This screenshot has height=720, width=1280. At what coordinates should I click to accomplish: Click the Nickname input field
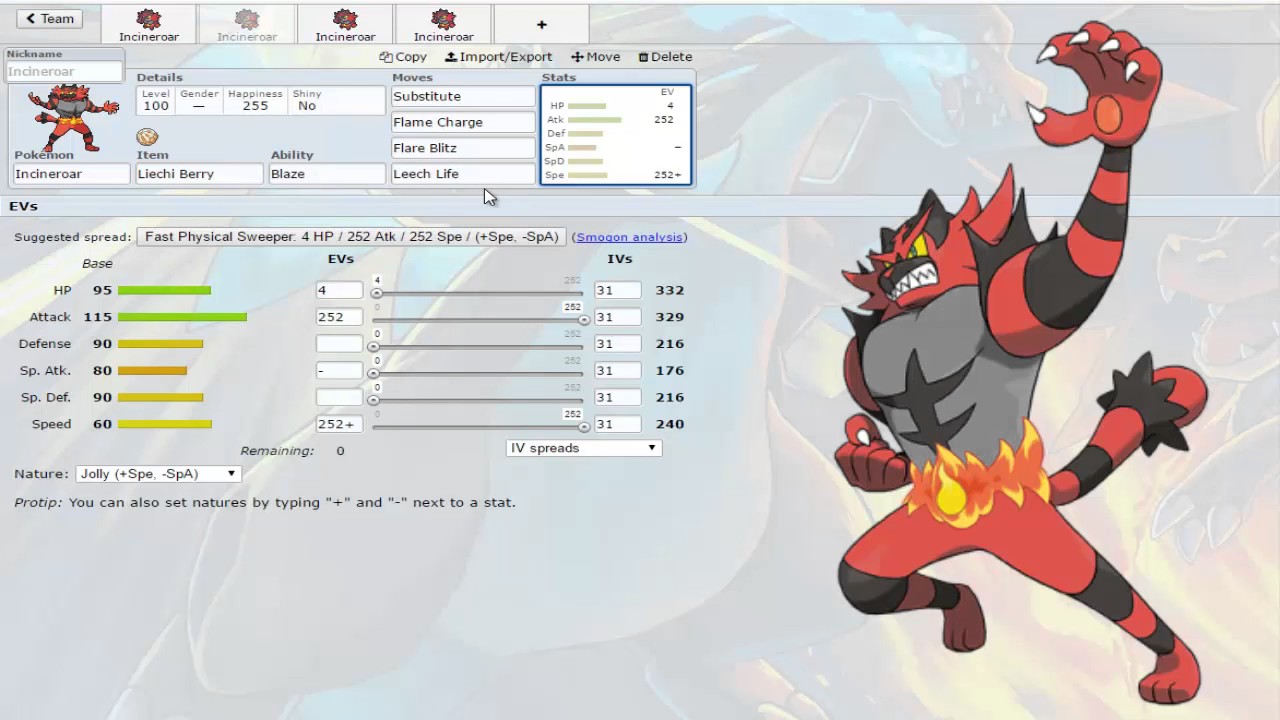pyautogui.click(x=64, y=72)
